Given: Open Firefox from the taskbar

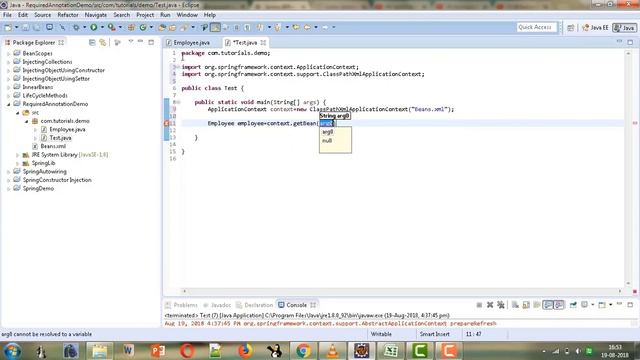Looking at the screenshot, I should [245, 351].
